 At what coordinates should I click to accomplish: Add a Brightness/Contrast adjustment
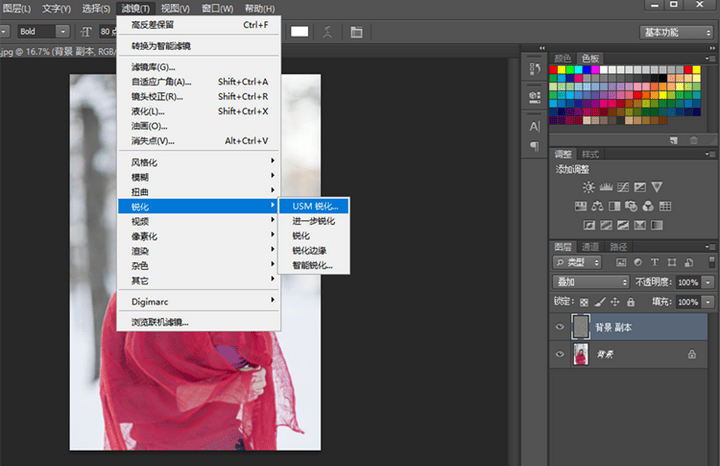click(588, 187)
